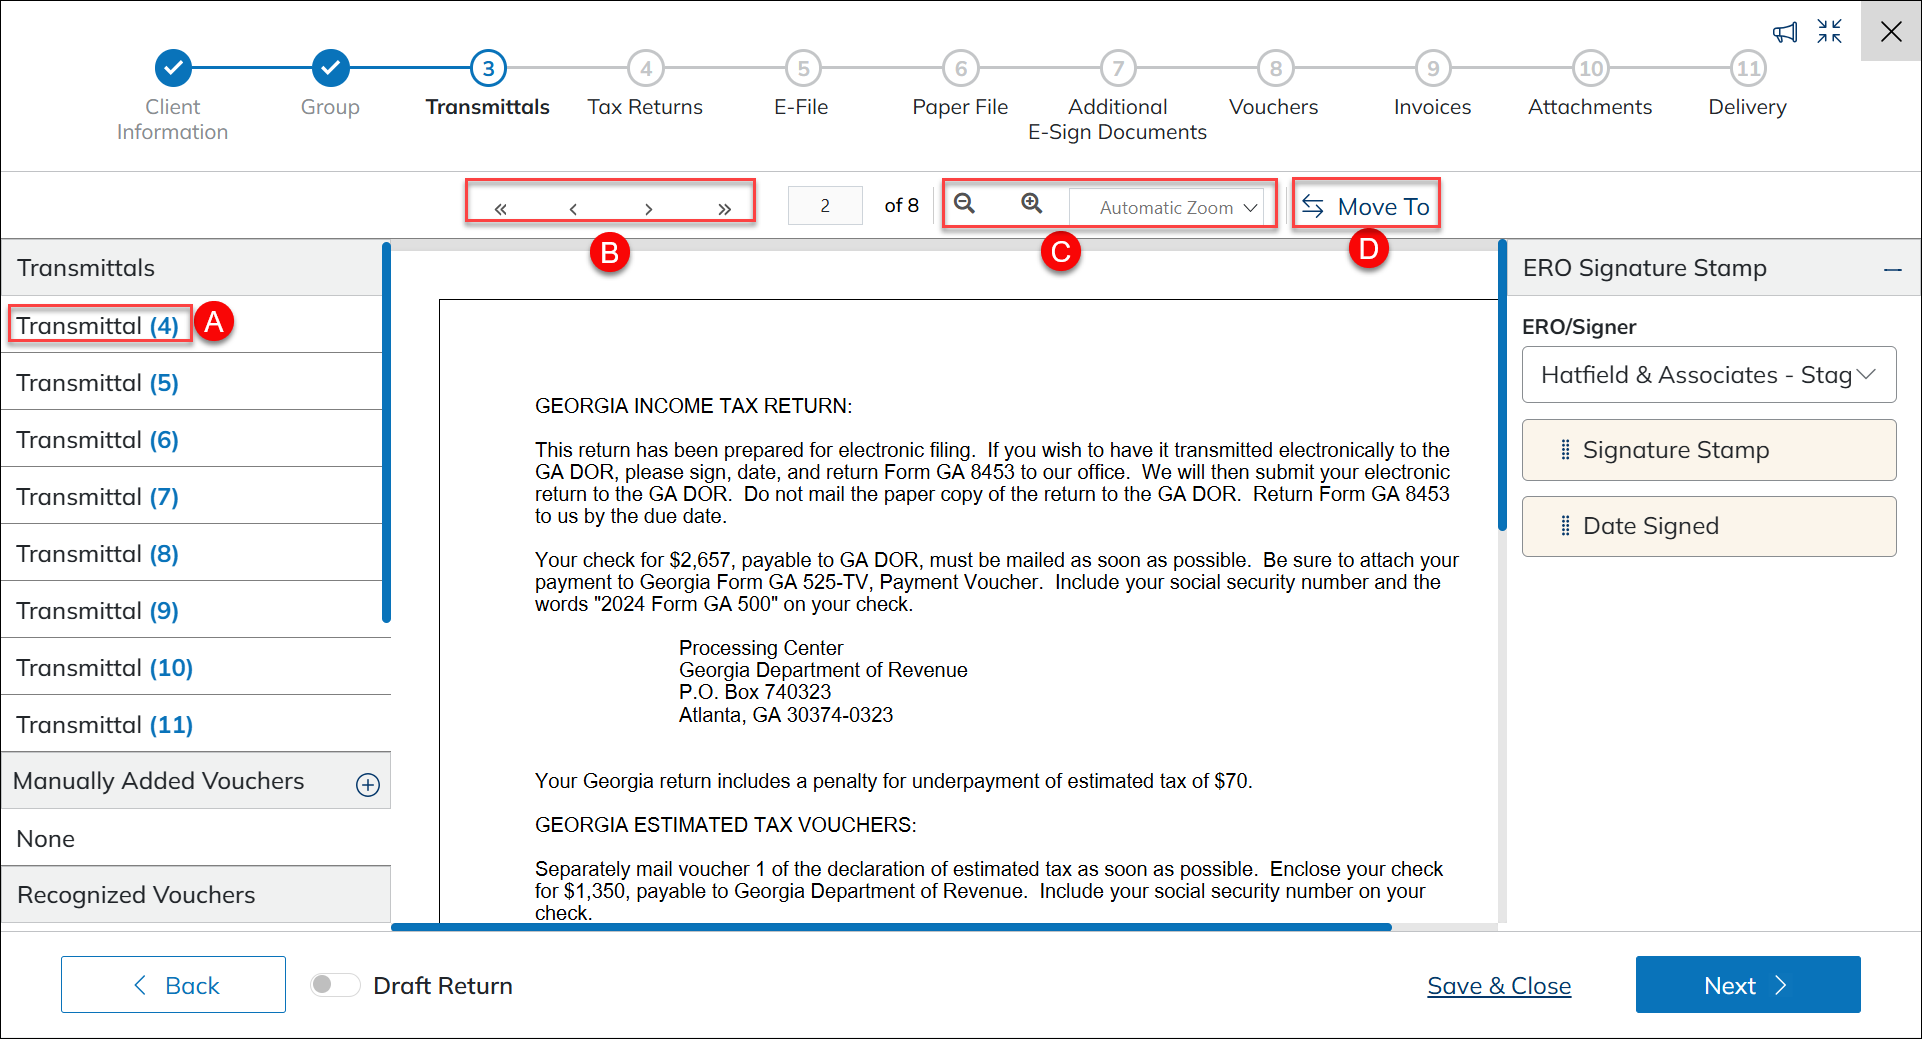Collapse the ERO Signature Stamp panel

(1892, 269)
